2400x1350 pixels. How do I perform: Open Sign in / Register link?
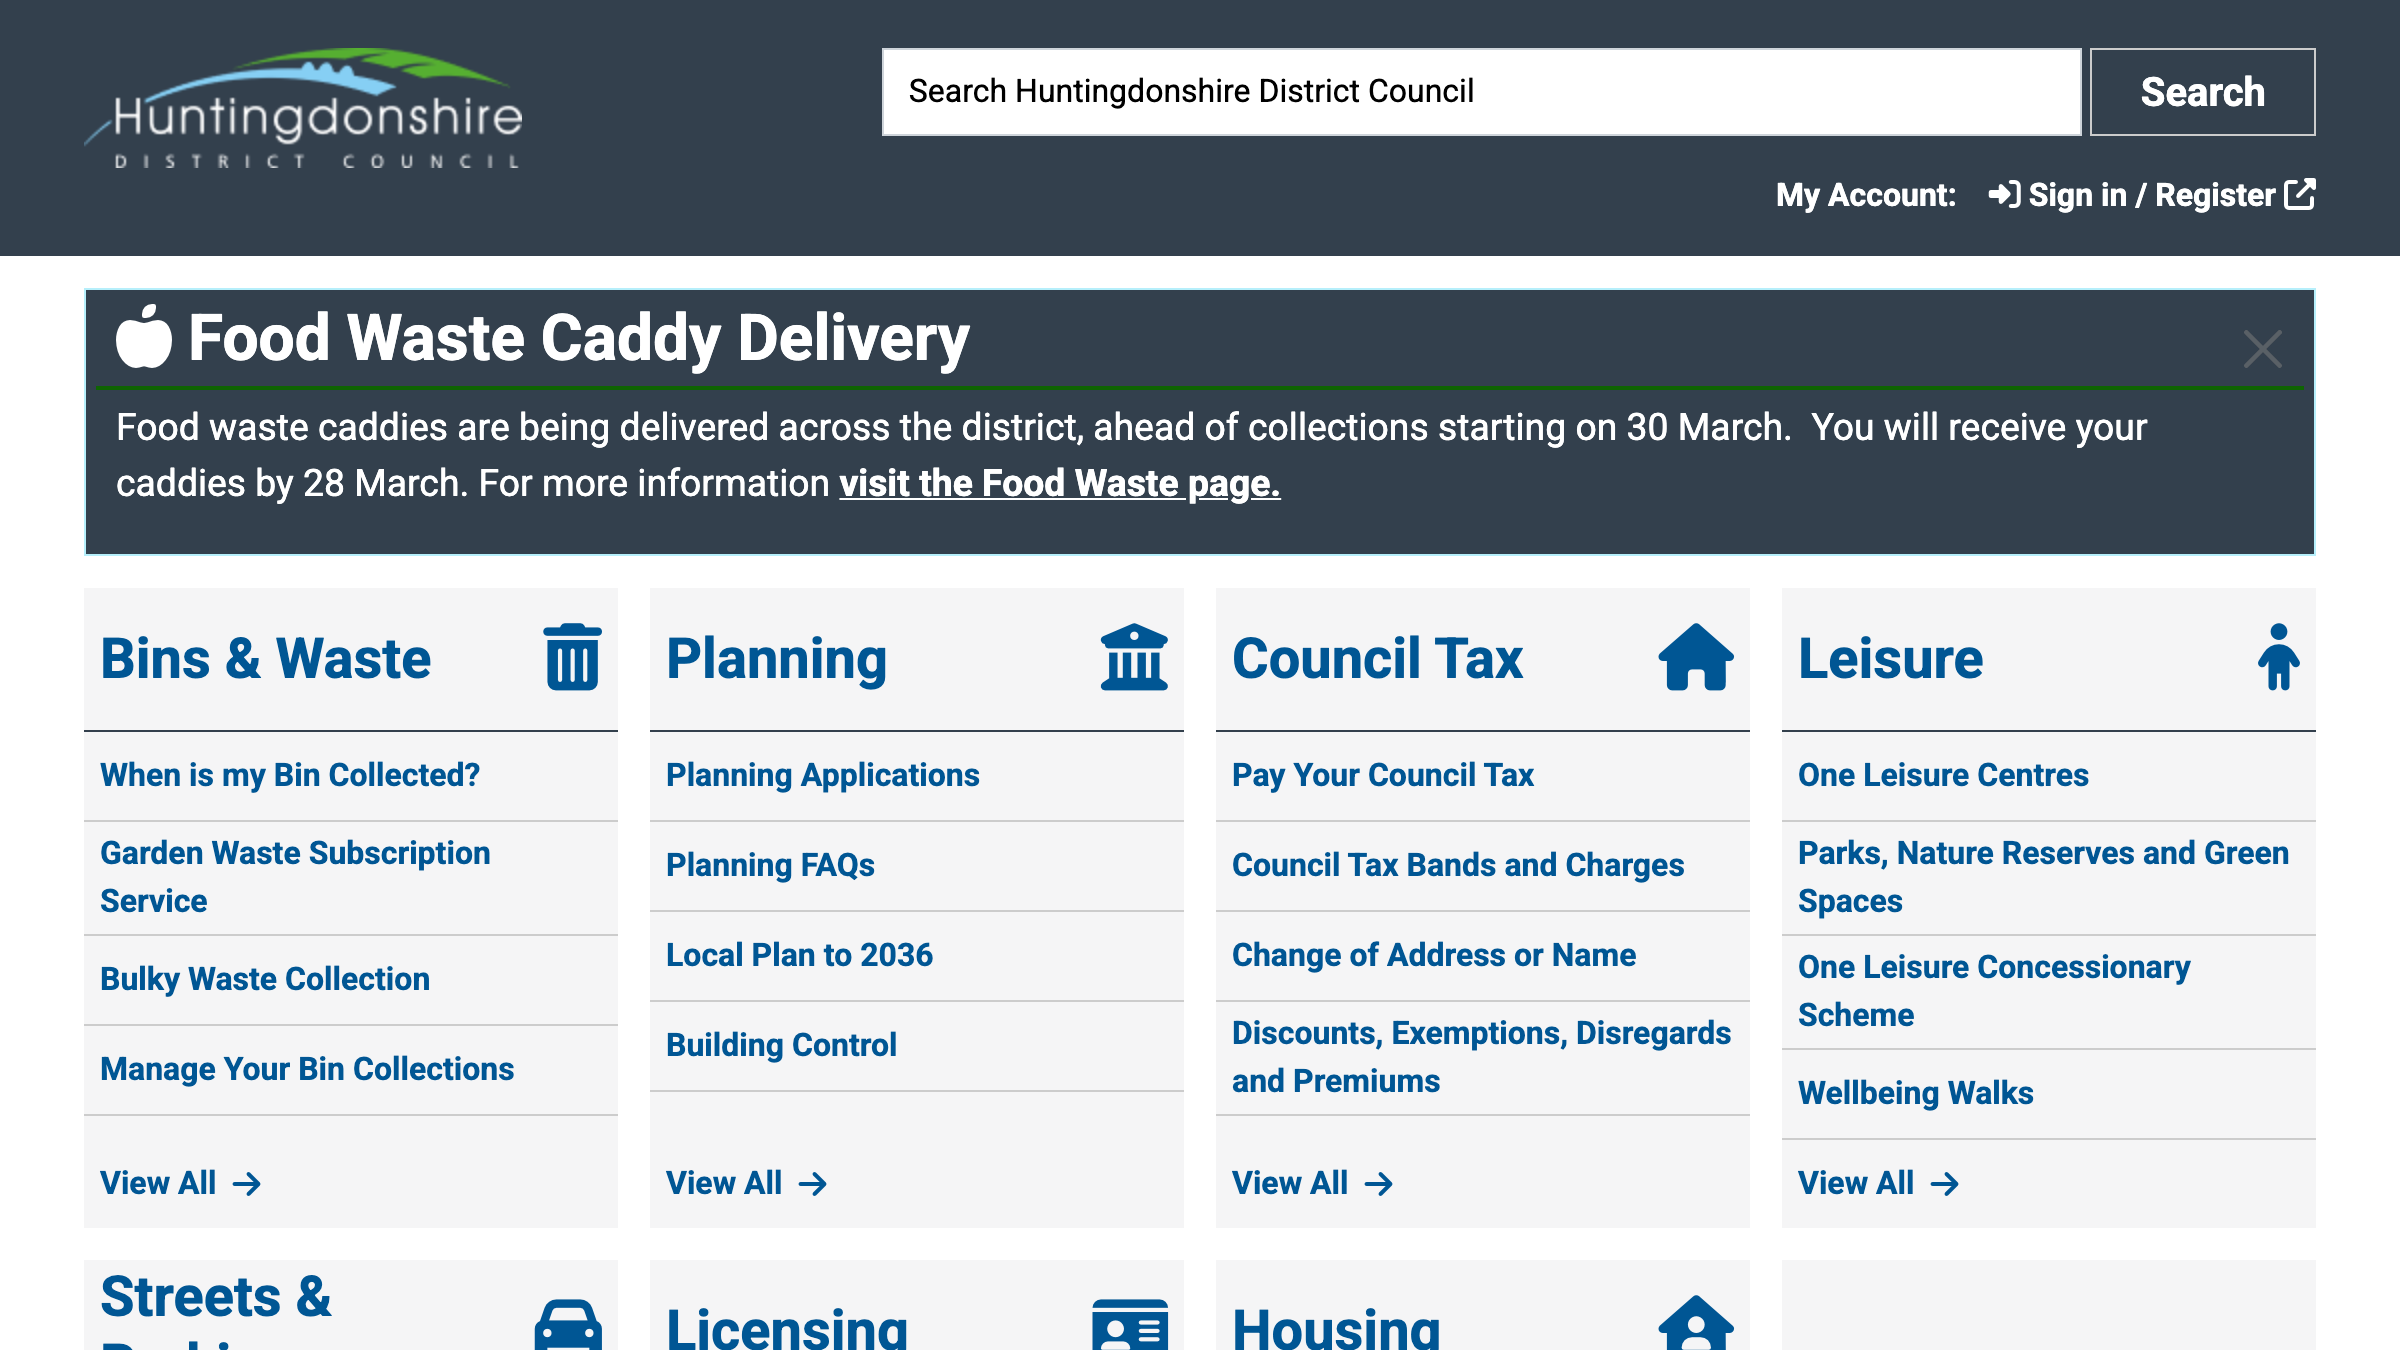tap(2150, 195)
